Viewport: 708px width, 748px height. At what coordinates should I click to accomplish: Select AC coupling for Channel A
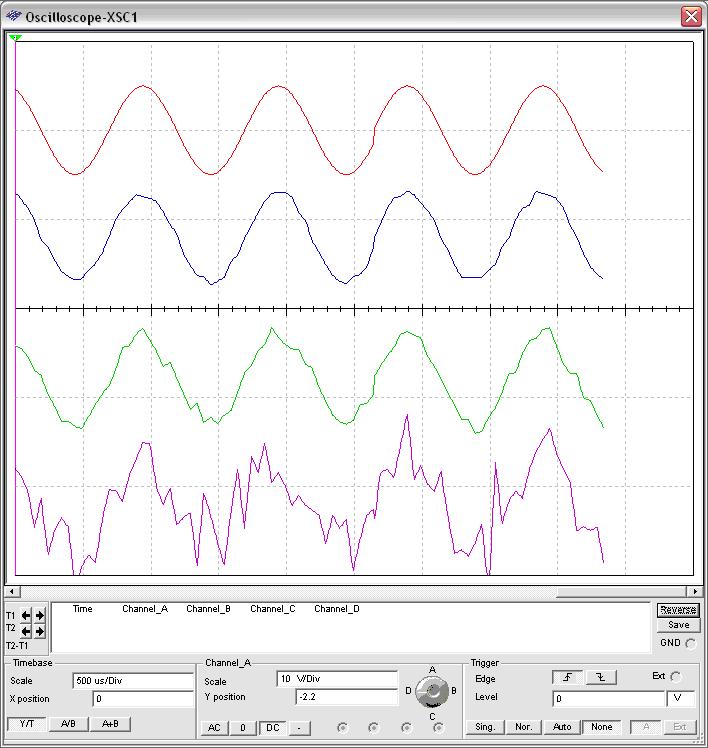click(x=214, y=727)
